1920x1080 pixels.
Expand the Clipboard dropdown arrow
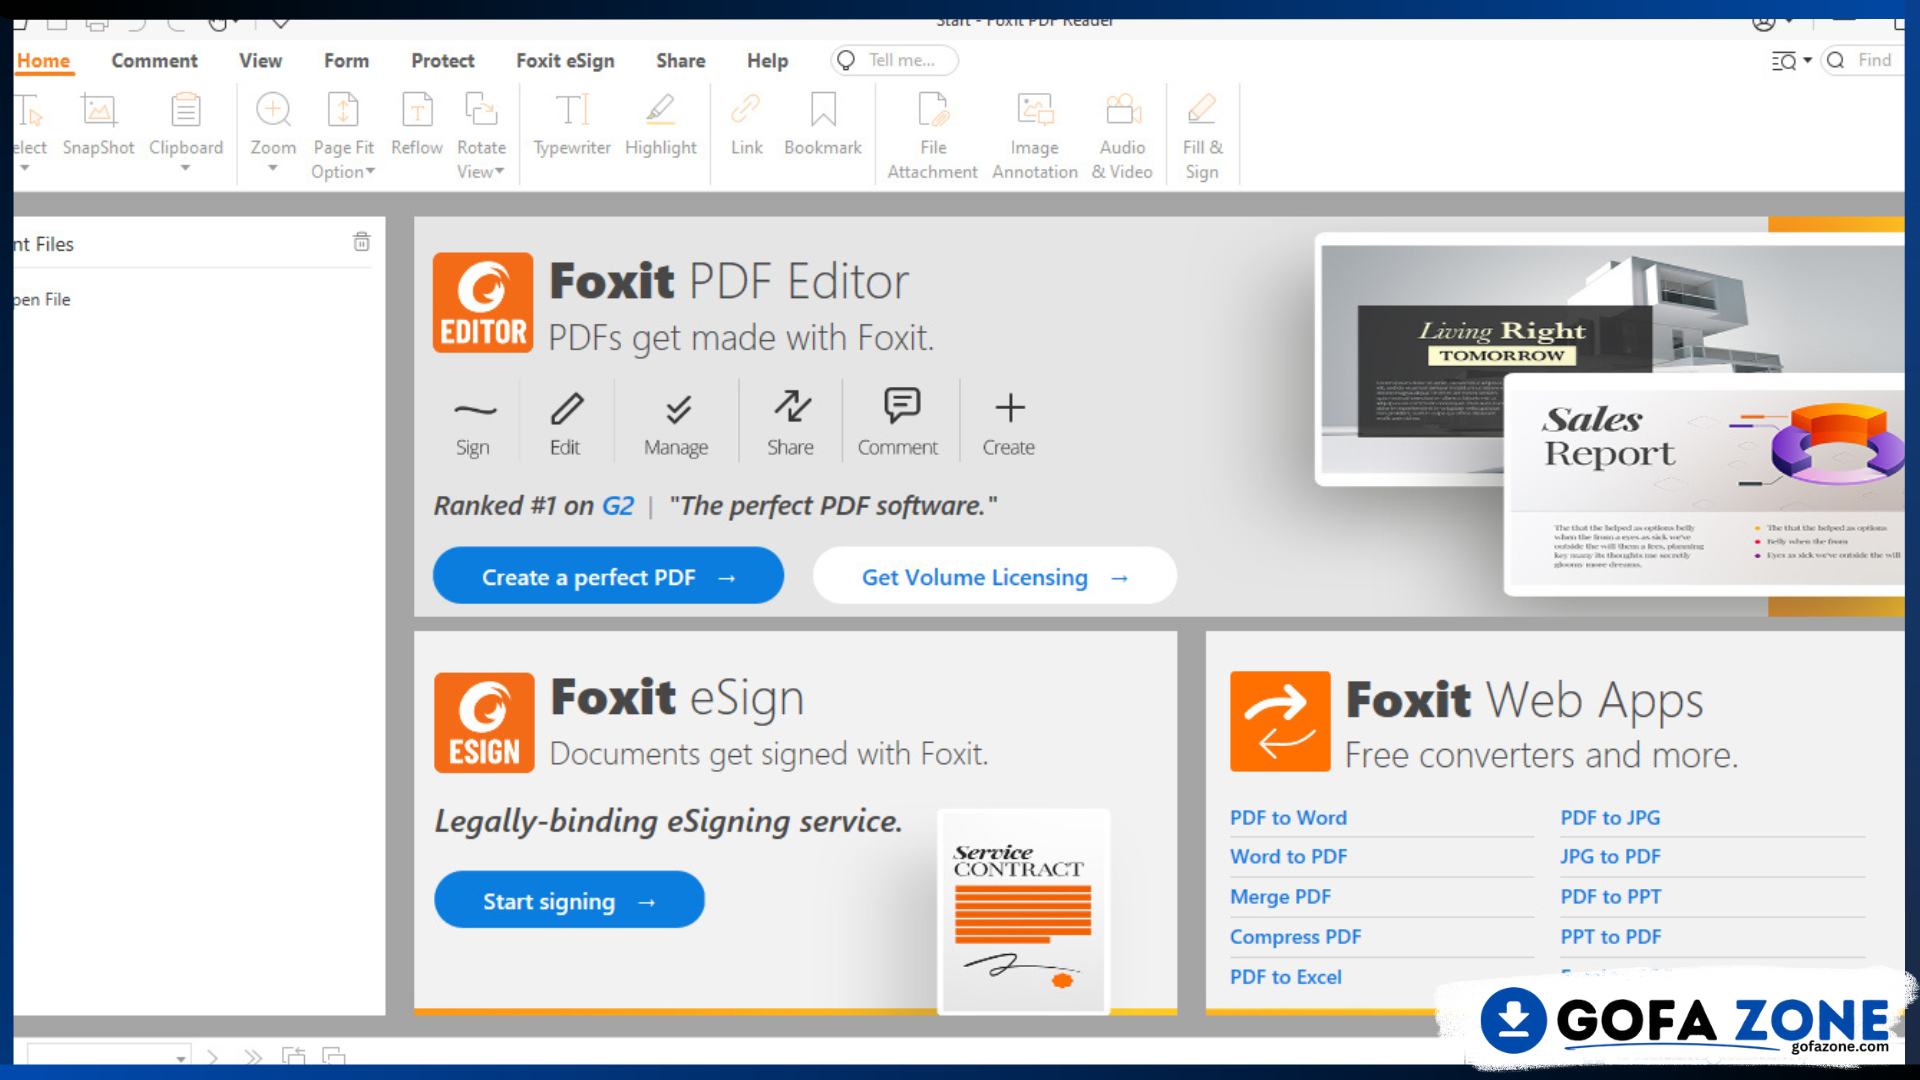pyautogui.click(x=185, y=169)
